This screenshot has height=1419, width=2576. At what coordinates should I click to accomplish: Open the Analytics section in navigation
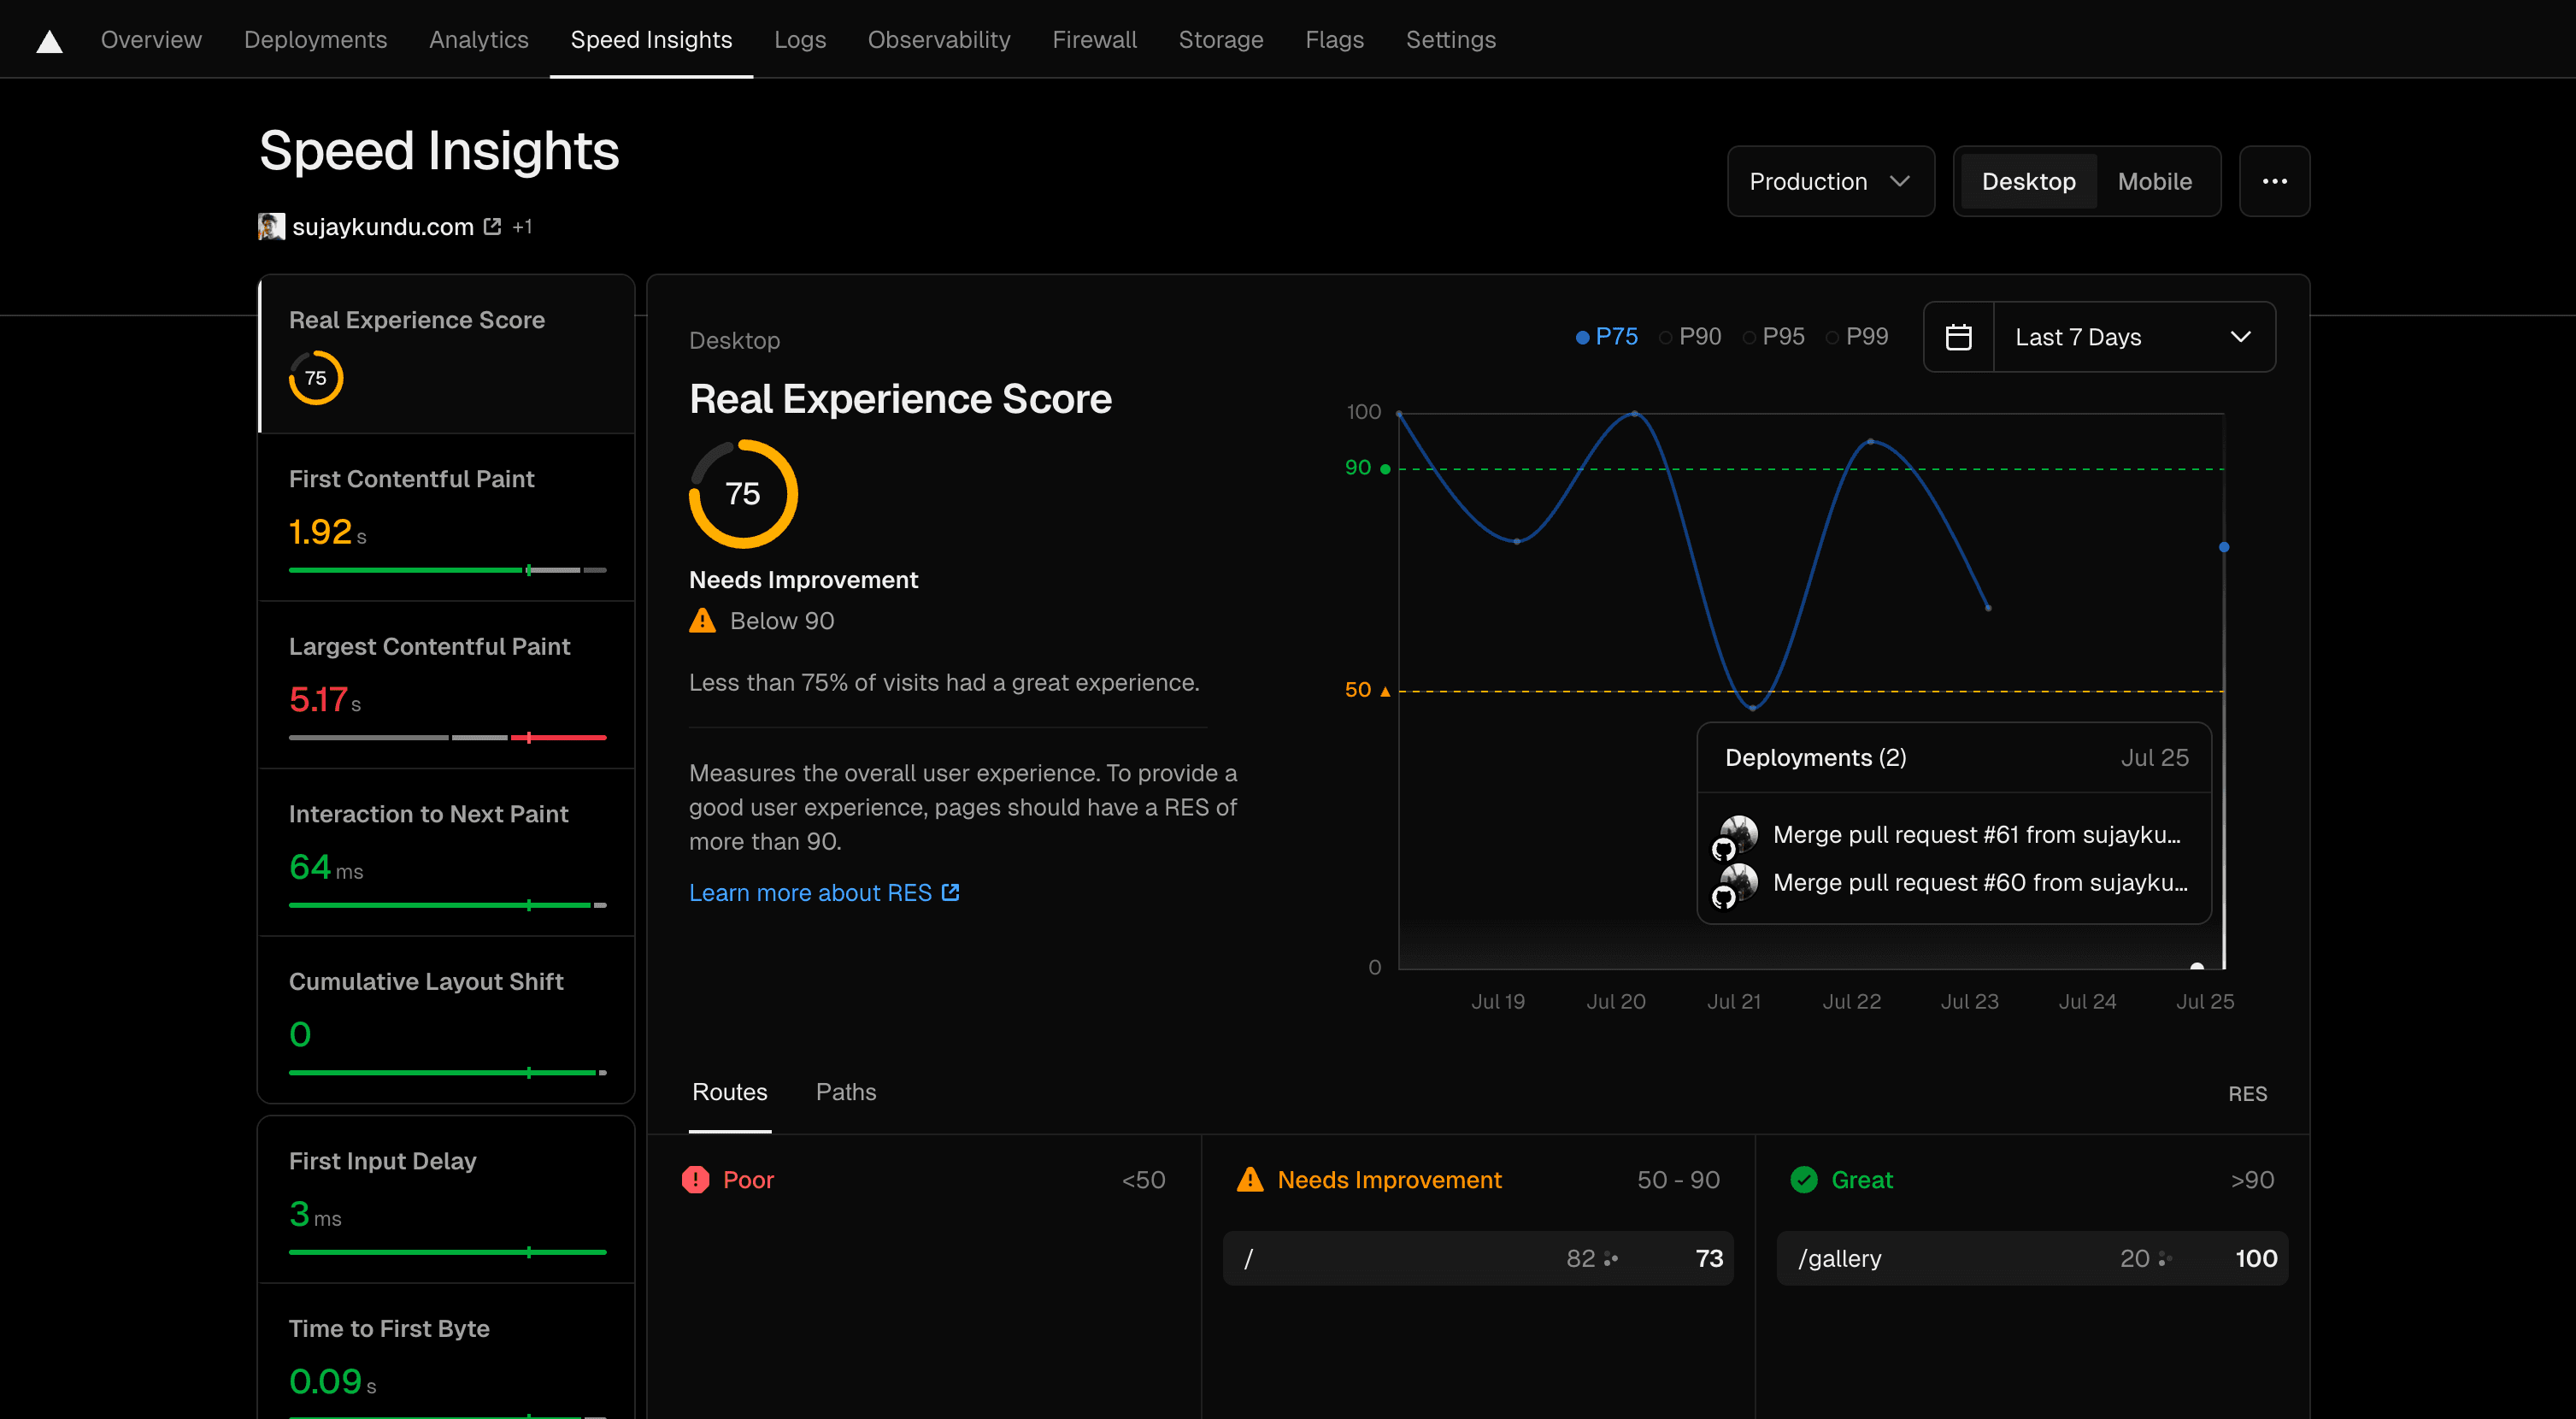[479, 39]
